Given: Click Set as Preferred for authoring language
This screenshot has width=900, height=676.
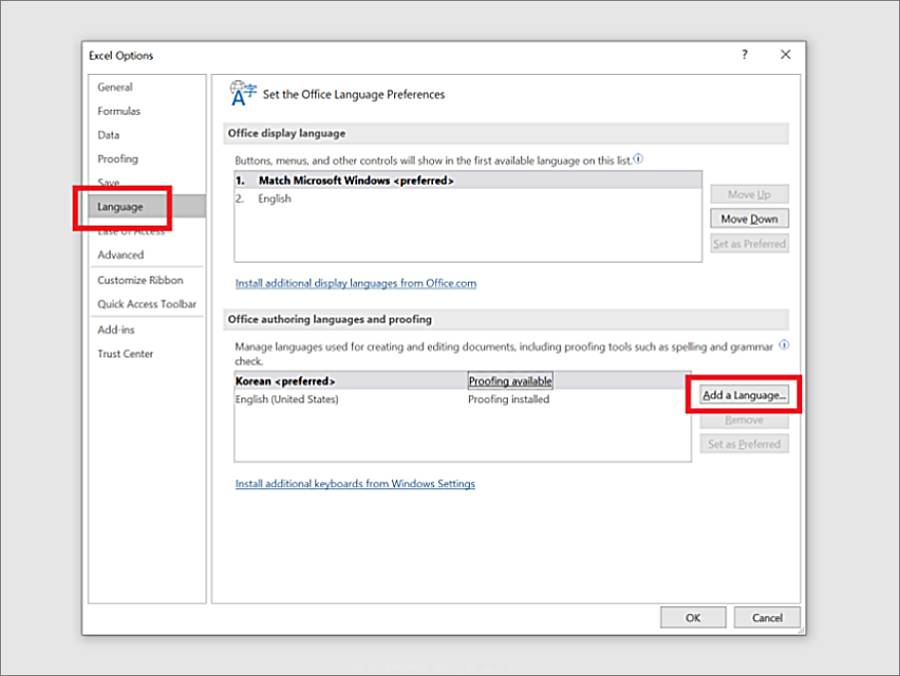Looking at the screenshot, I should [x=744, y=444].
